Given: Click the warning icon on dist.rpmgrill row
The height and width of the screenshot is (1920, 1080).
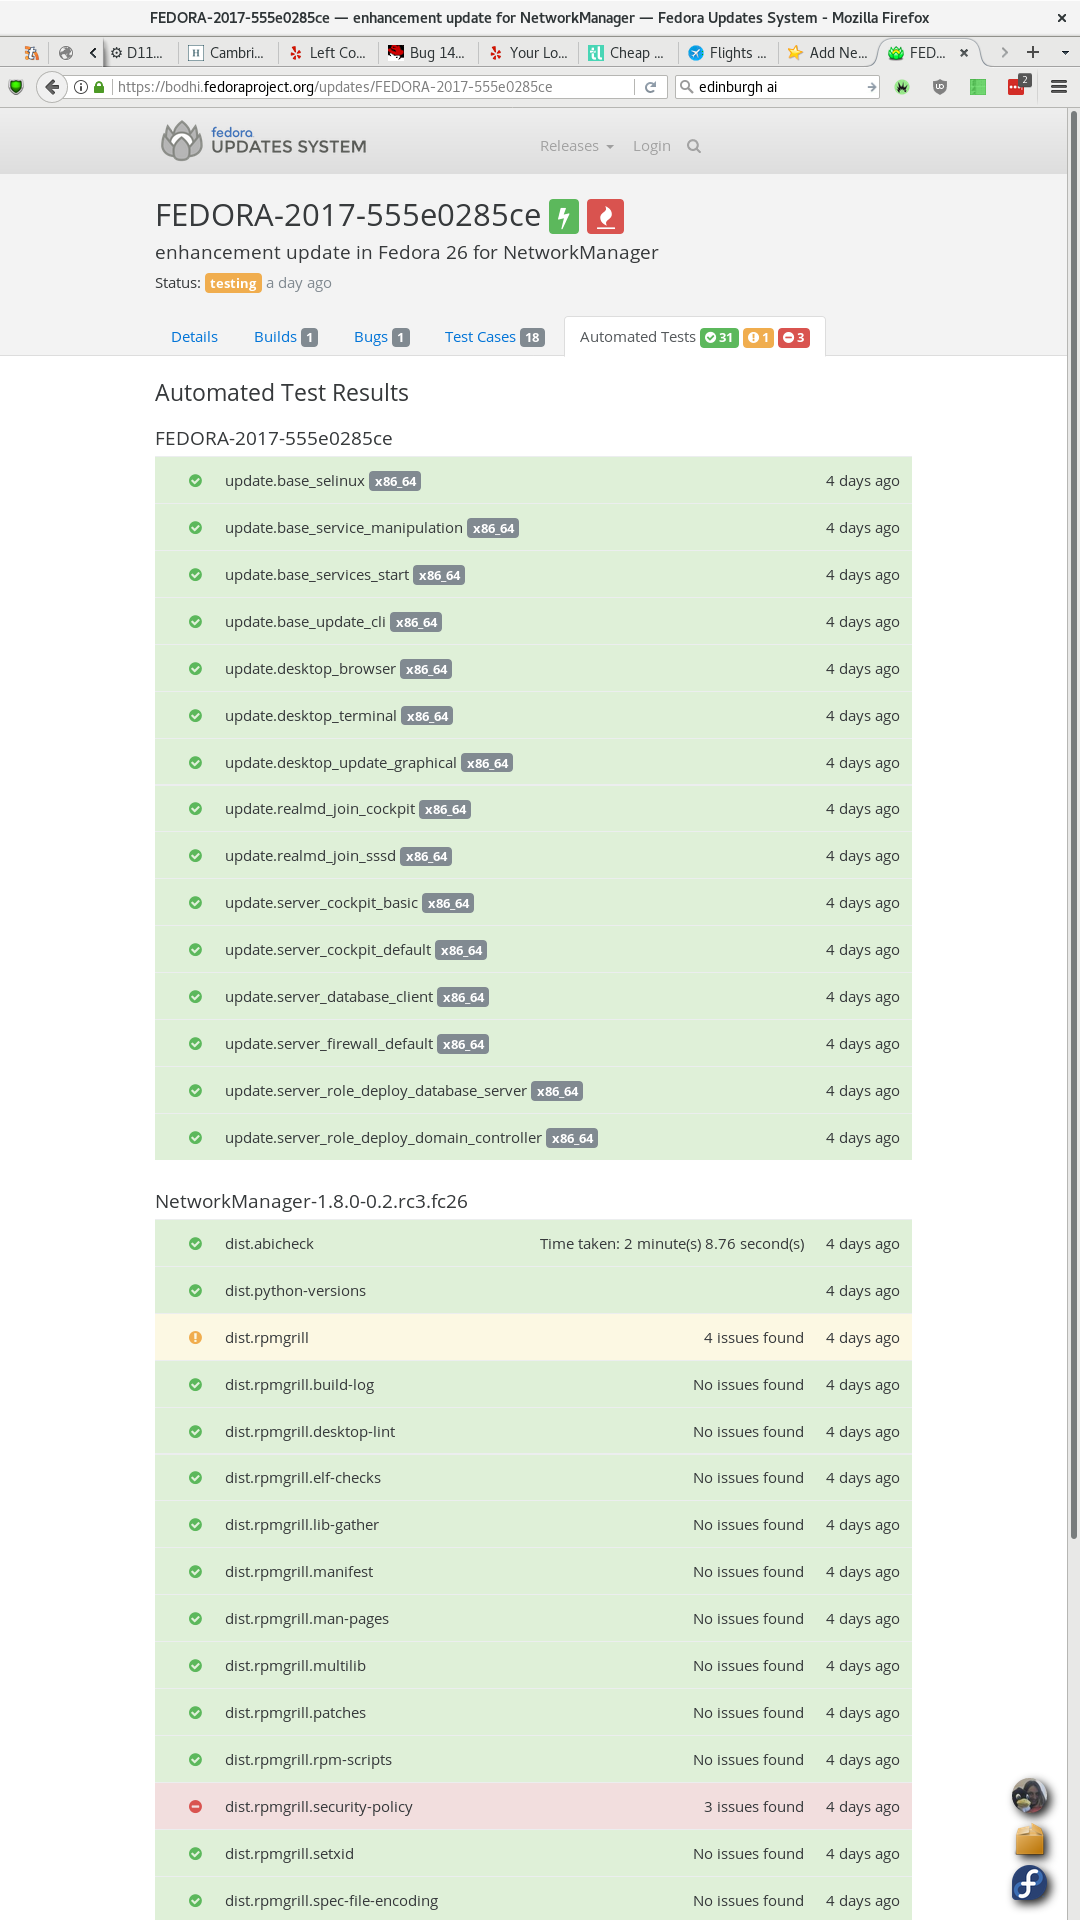Looking at the screenshot, I should tap(195, 1337).
